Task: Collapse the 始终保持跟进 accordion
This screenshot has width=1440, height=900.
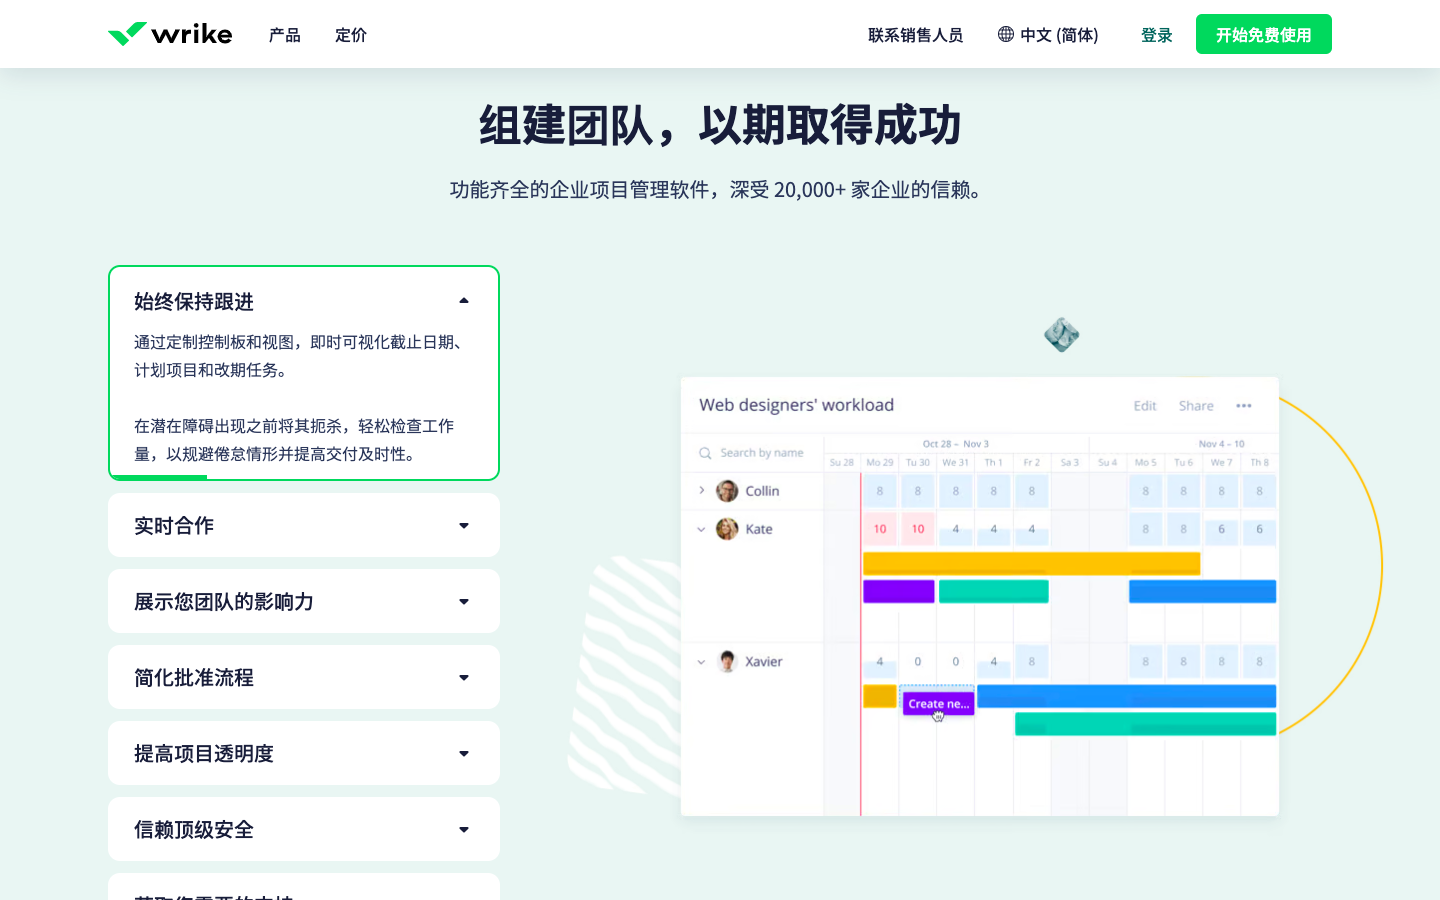Action: [x=463, y=301]
